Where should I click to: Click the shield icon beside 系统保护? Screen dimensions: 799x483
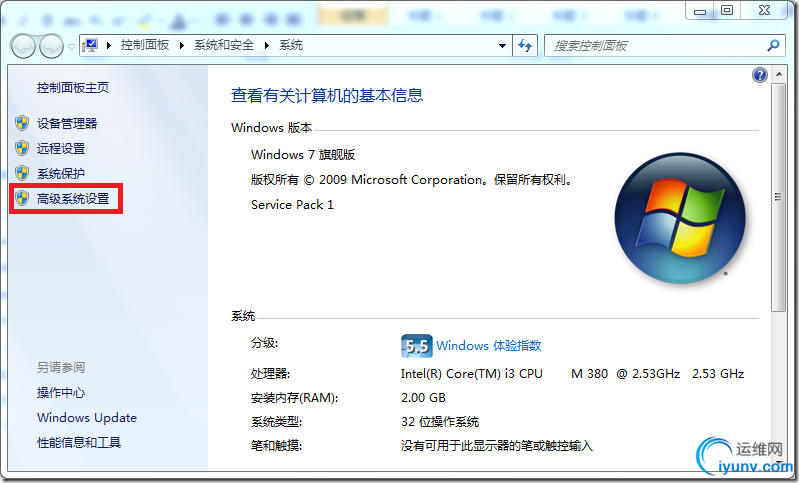(x=22, y=173)
